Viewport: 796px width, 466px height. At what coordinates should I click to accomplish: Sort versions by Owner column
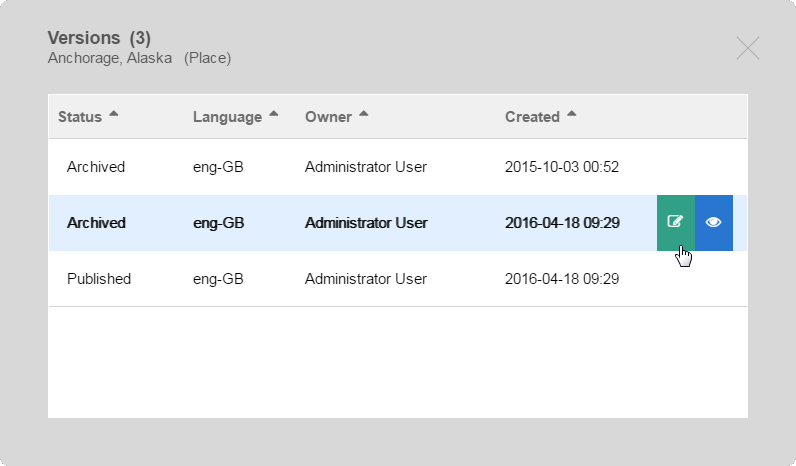coord(328,117)
